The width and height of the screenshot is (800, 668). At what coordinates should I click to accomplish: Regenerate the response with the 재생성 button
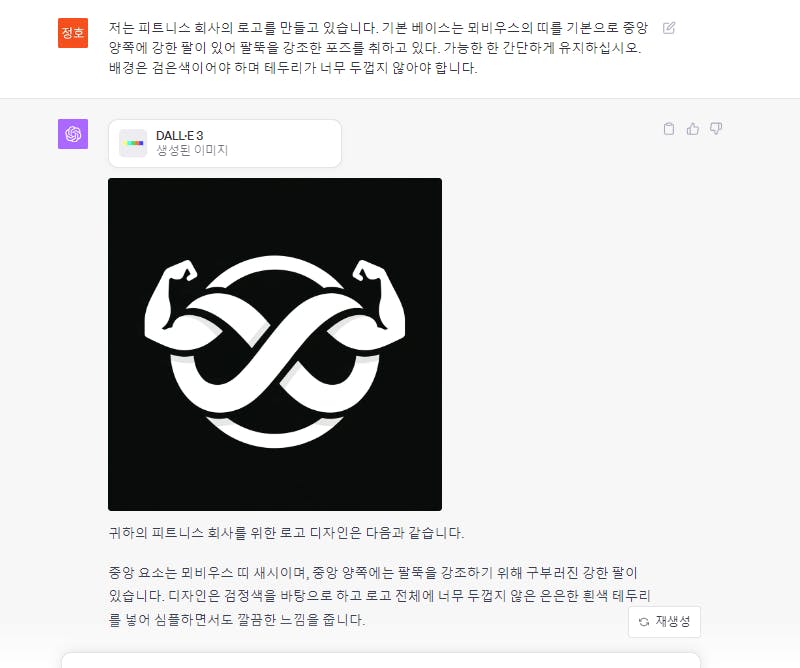coord(664,622)
